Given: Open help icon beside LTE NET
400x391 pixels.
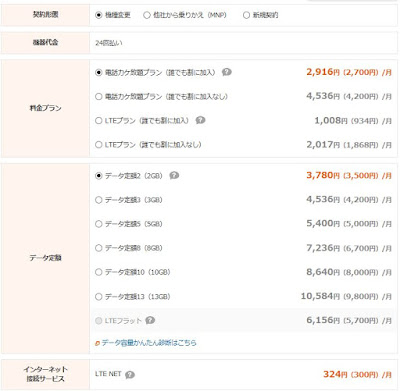Looking at the screenshot, I should point(130,375).
